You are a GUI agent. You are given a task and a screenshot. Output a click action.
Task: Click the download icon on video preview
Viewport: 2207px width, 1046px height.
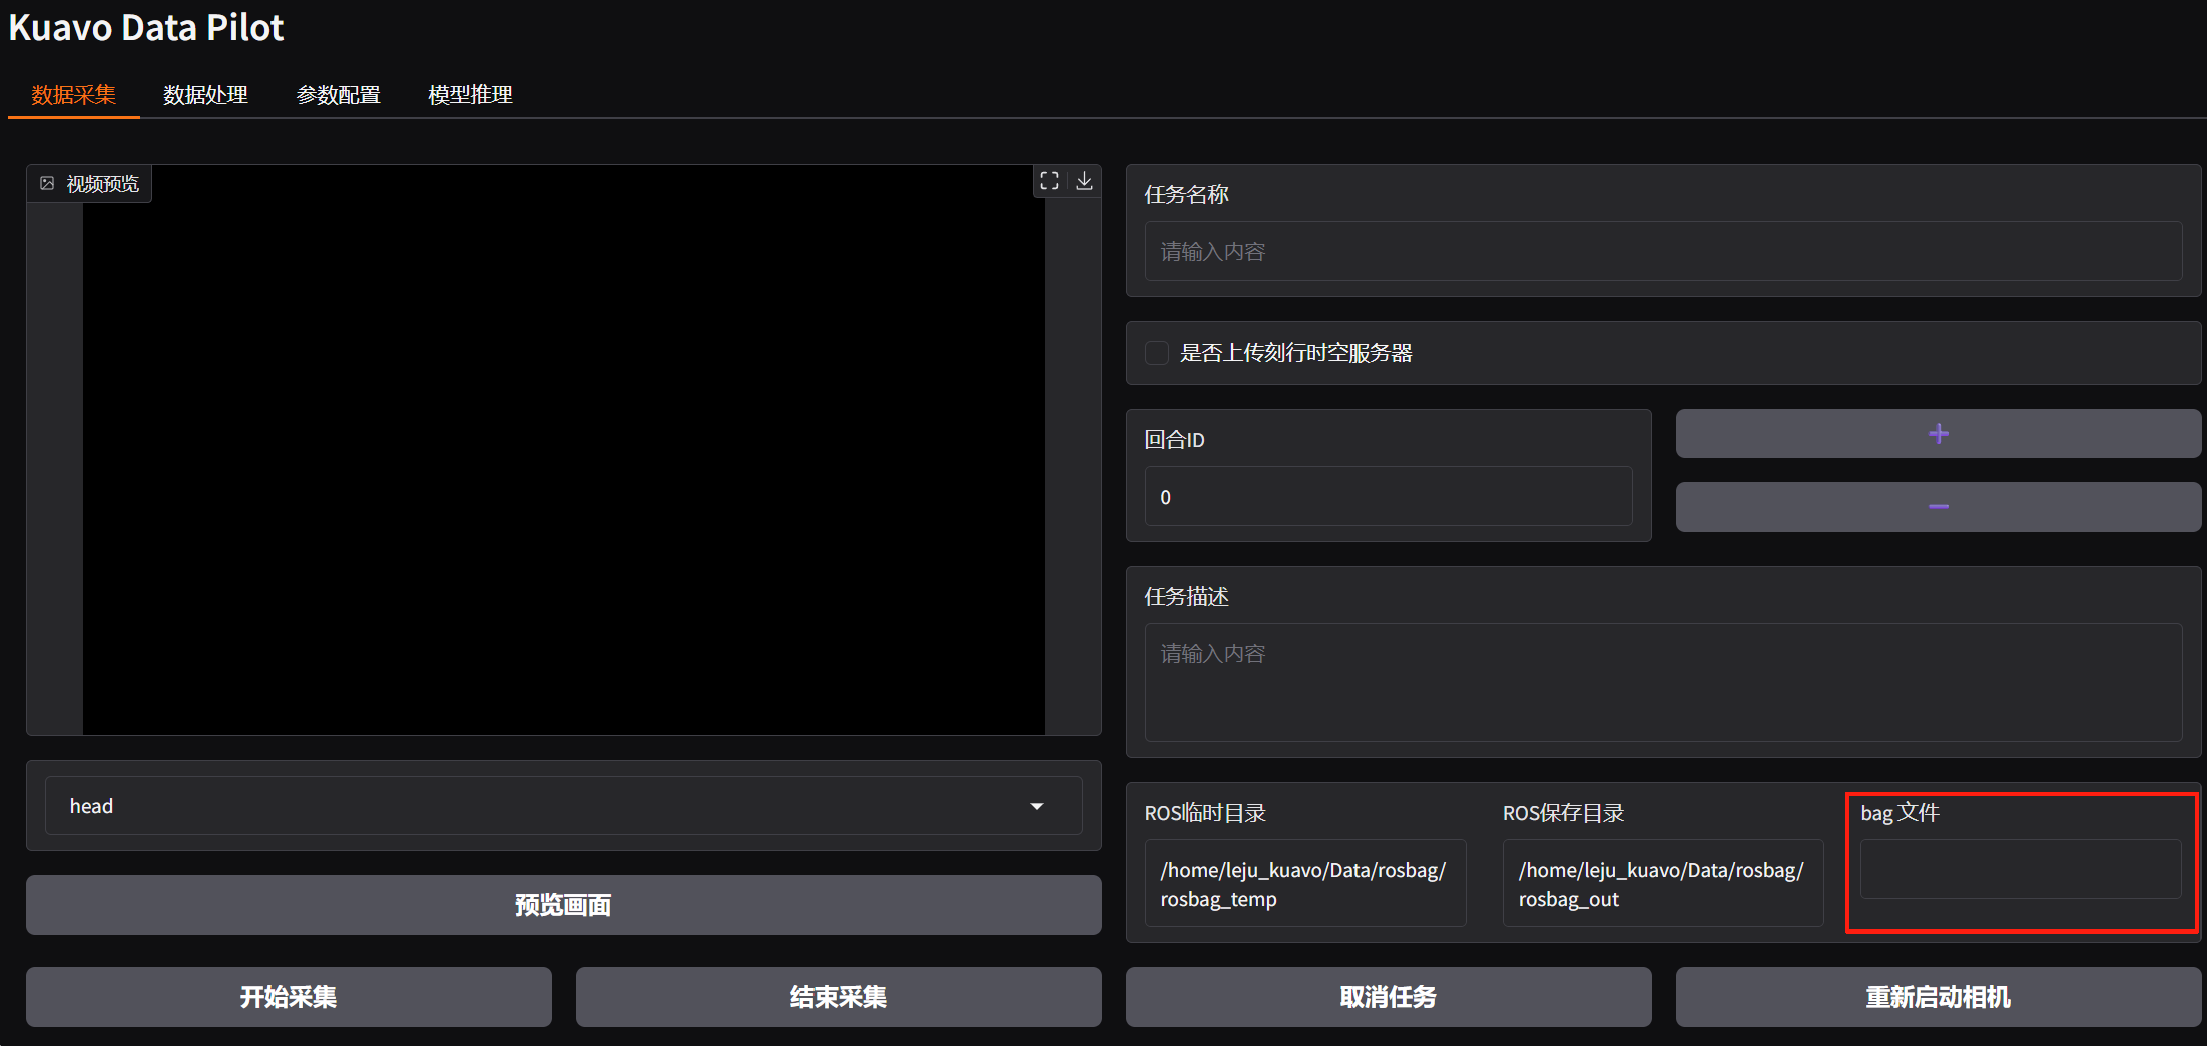[1084, 181]
